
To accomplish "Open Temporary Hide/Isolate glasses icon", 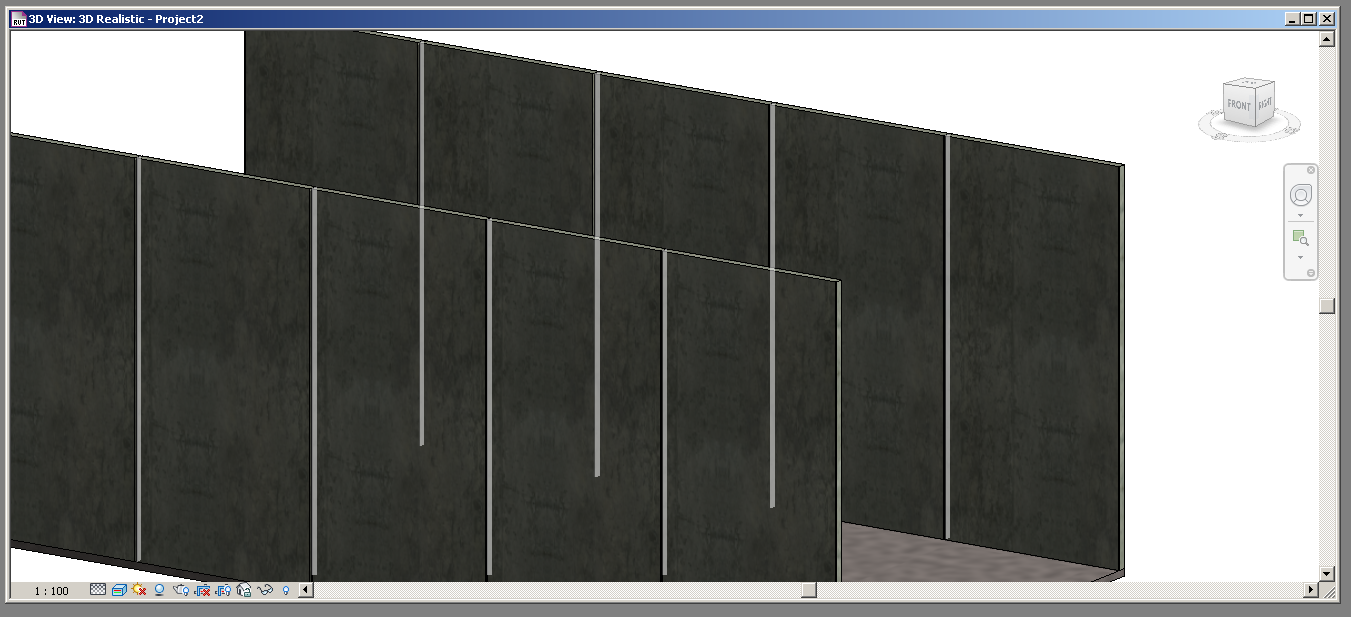I will coord(265,590).
